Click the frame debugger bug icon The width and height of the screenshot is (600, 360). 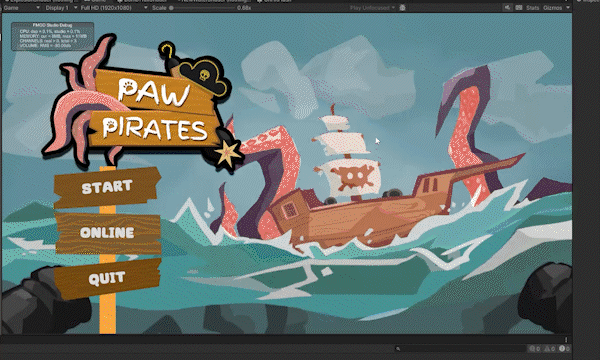point(402,8)
